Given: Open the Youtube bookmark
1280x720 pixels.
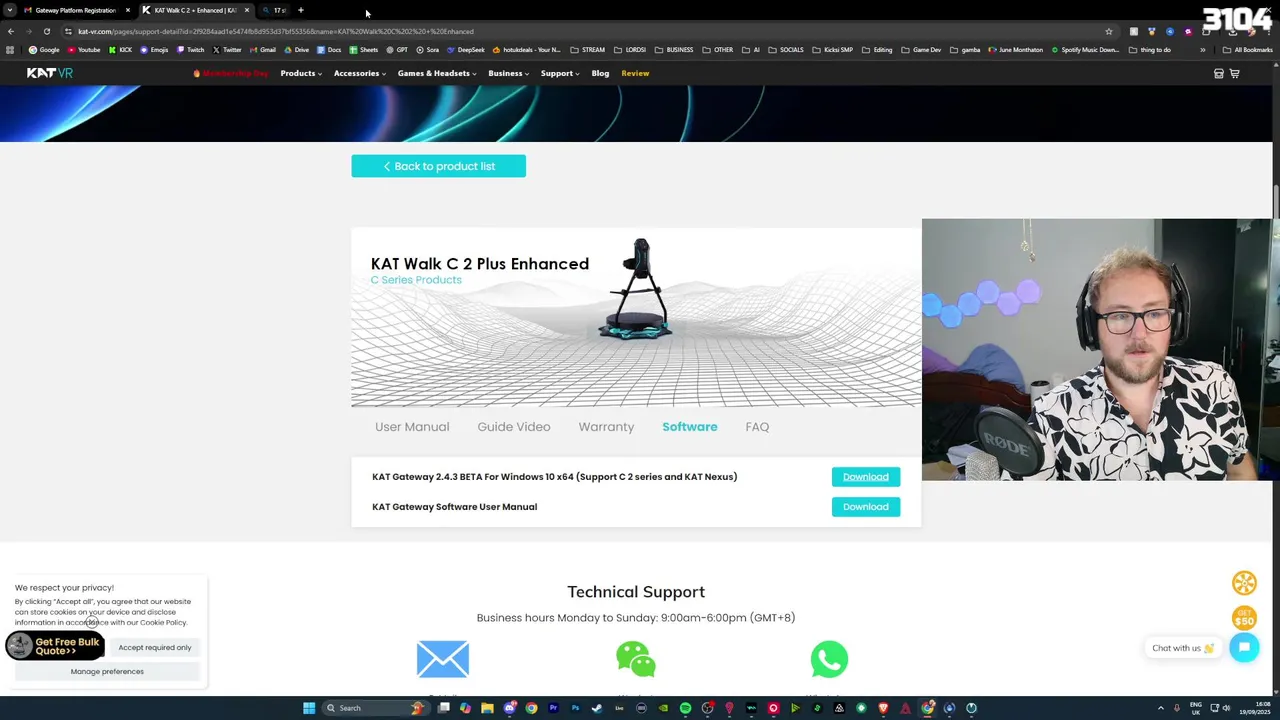Looking at the screenshot, I should click(84, 50).
